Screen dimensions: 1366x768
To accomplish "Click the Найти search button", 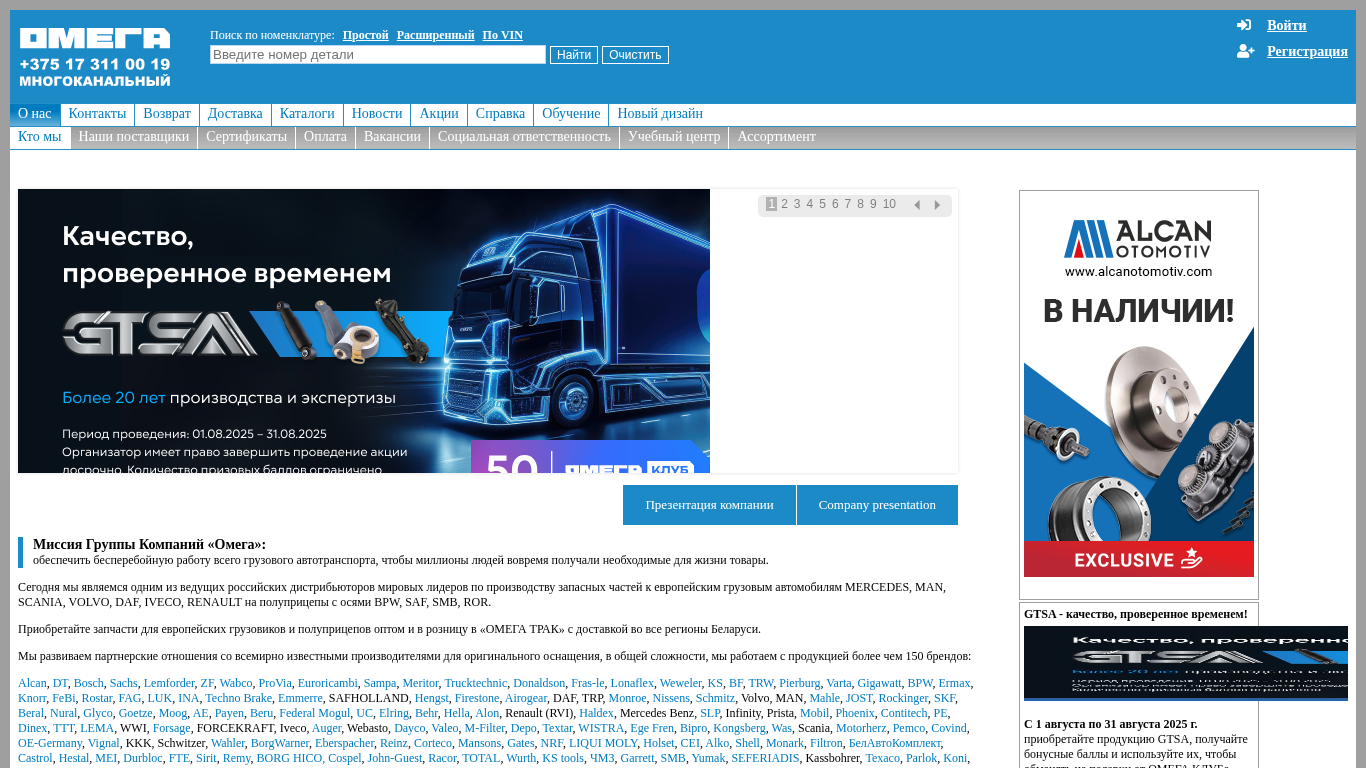I will pos(574,55).
